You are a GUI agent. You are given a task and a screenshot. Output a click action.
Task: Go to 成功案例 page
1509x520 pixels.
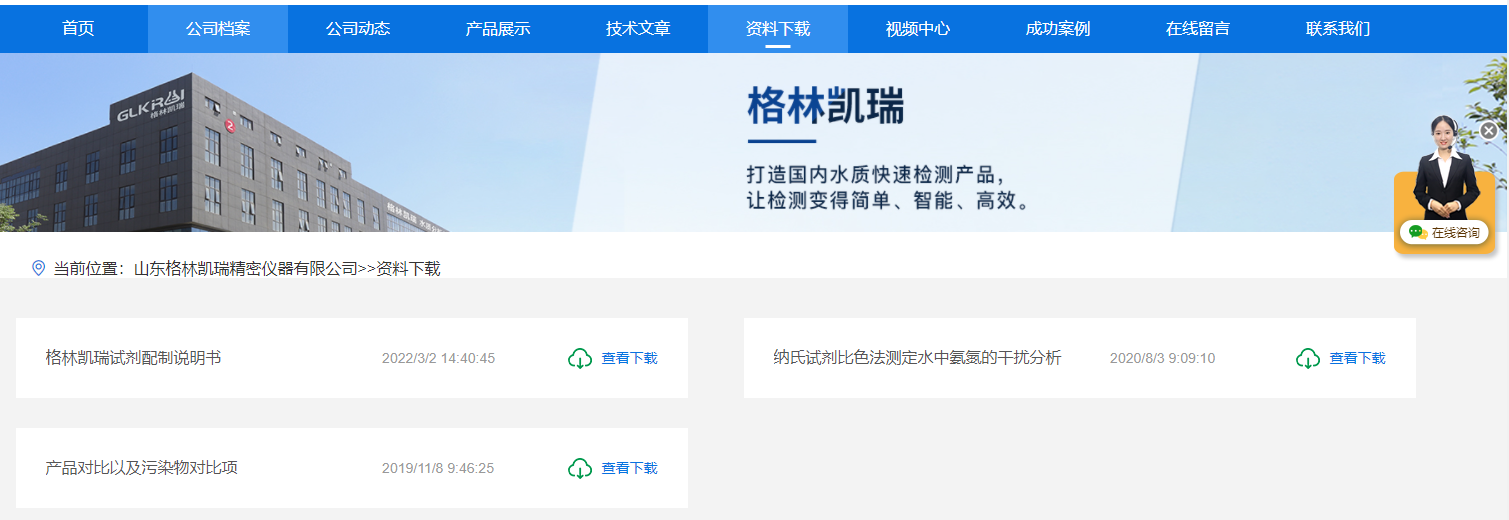coord(1058,29)
